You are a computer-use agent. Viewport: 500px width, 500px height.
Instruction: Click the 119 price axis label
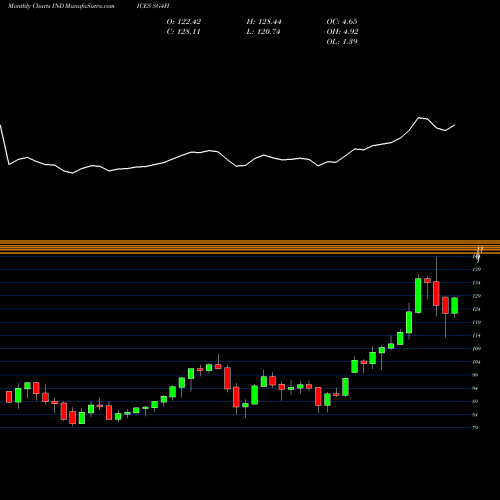(x=477, y=322)
